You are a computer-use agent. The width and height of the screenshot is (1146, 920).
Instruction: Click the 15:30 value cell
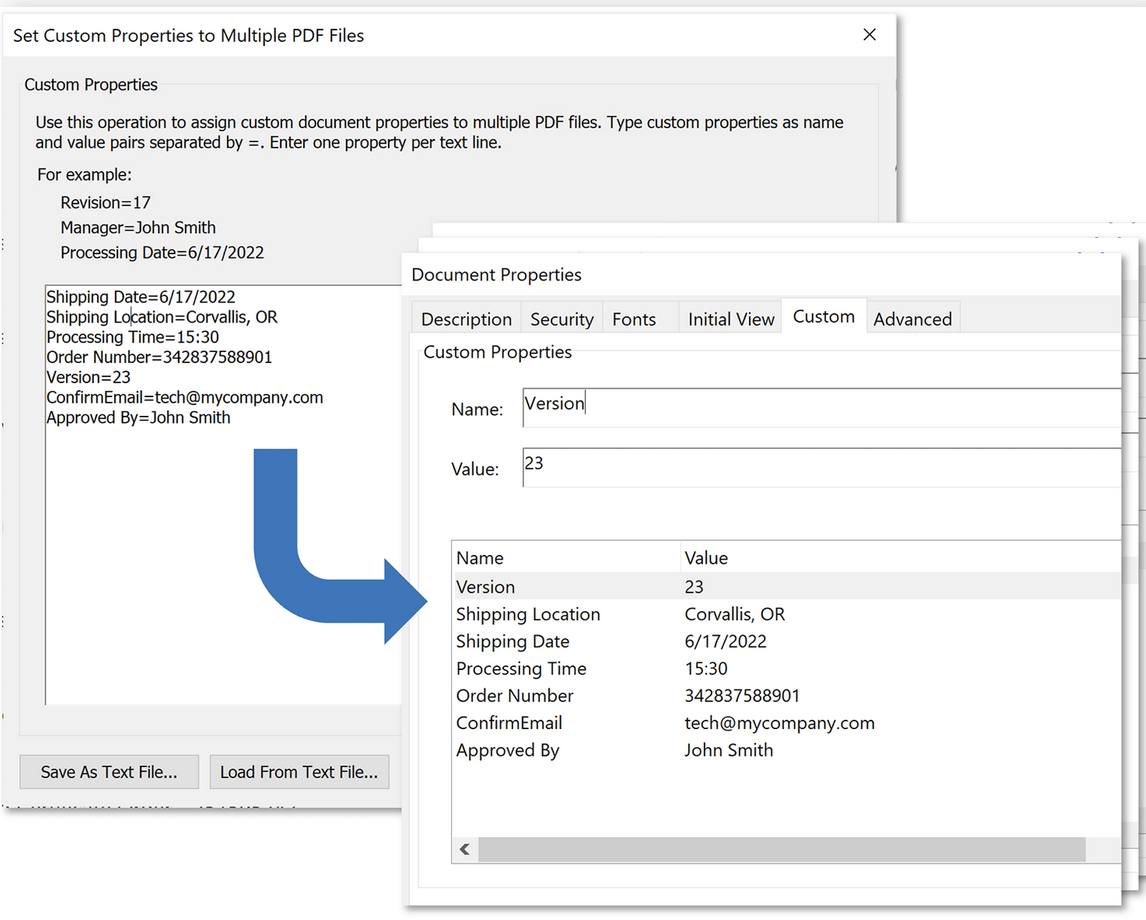(x=705, y=668)
